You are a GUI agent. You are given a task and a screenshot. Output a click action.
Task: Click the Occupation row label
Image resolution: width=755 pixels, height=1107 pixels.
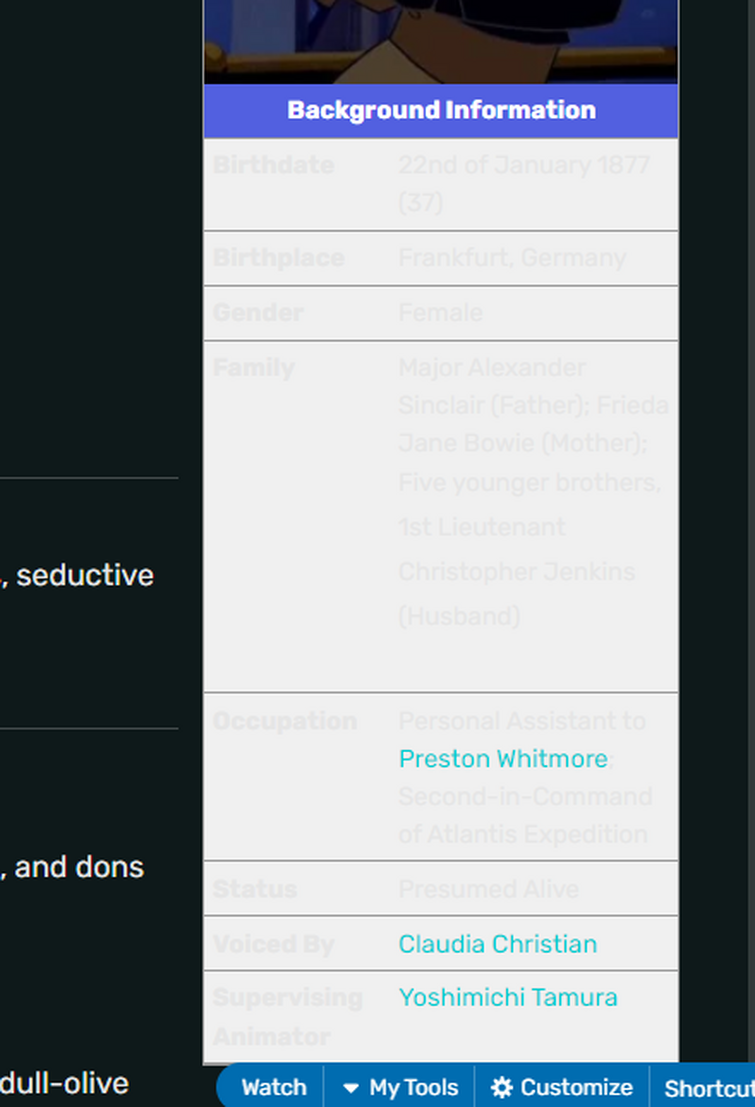click(x=285, y=721)
